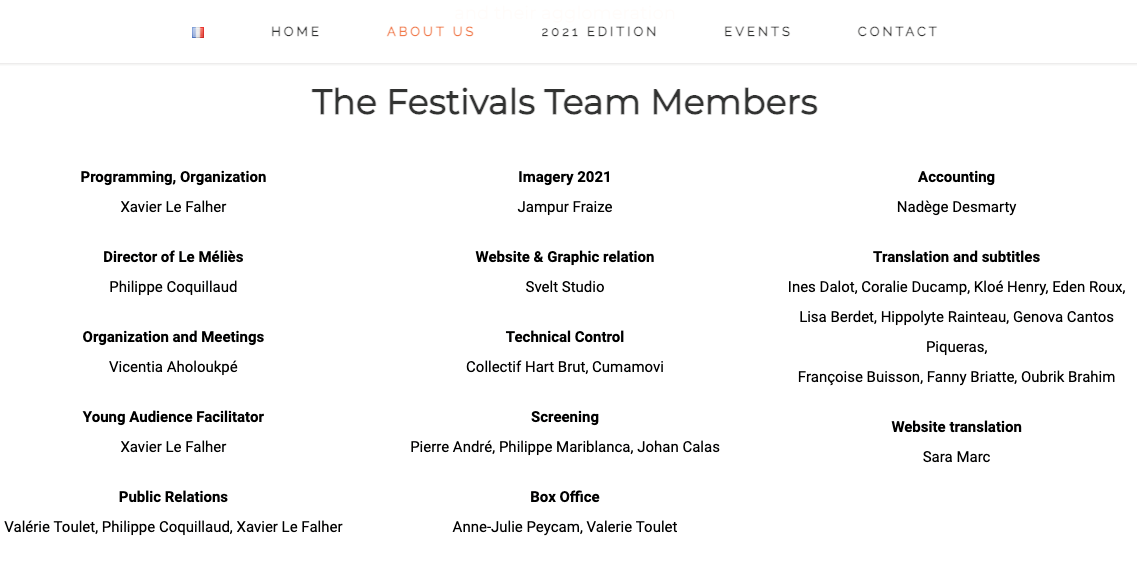Click the Screening team names line
Image resolution: width=1137 pixels, height=583 pixels.
[x=565, y=447]
